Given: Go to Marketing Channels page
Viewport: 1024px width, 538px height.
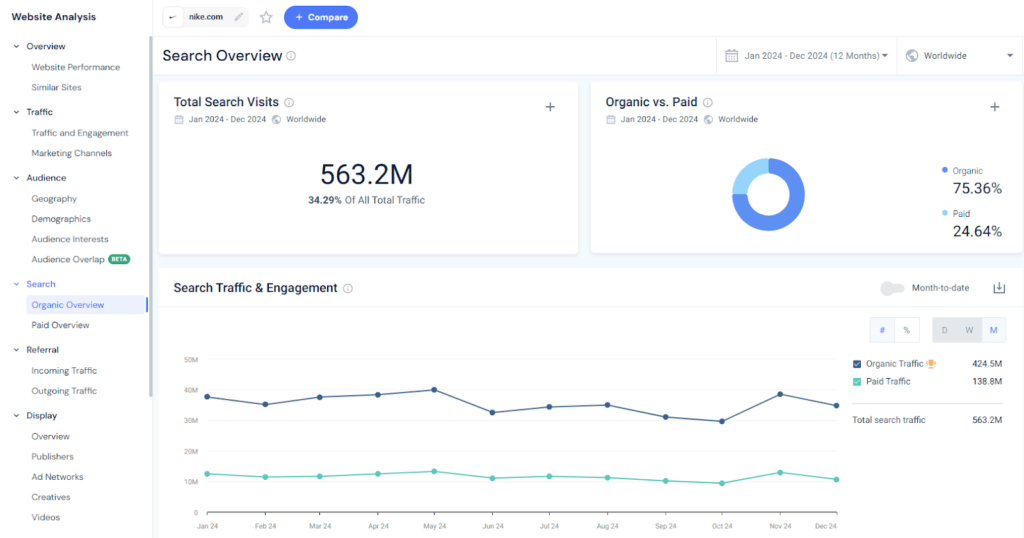Looking at the screenshot, I should [71, 153].
